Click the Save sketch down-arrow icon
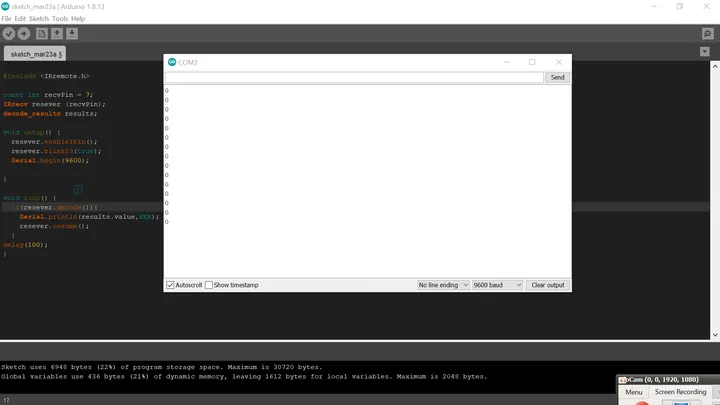The image size is (720, 405). pyautogui.click(x=72, y=34)
